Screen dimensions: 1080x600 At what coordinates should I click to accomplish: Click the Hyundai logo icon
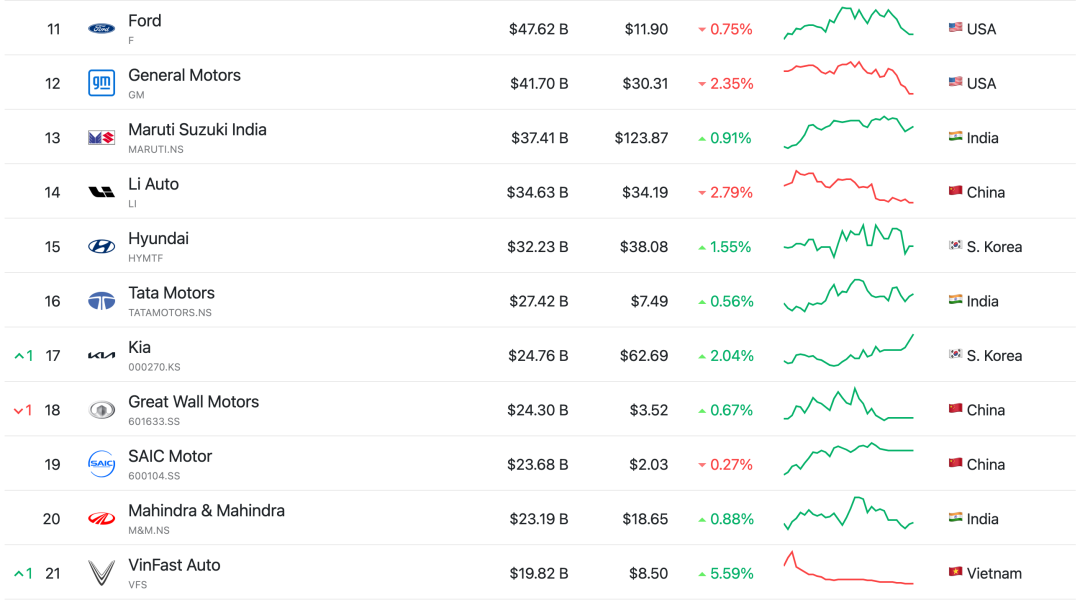(x=101, y=247)
